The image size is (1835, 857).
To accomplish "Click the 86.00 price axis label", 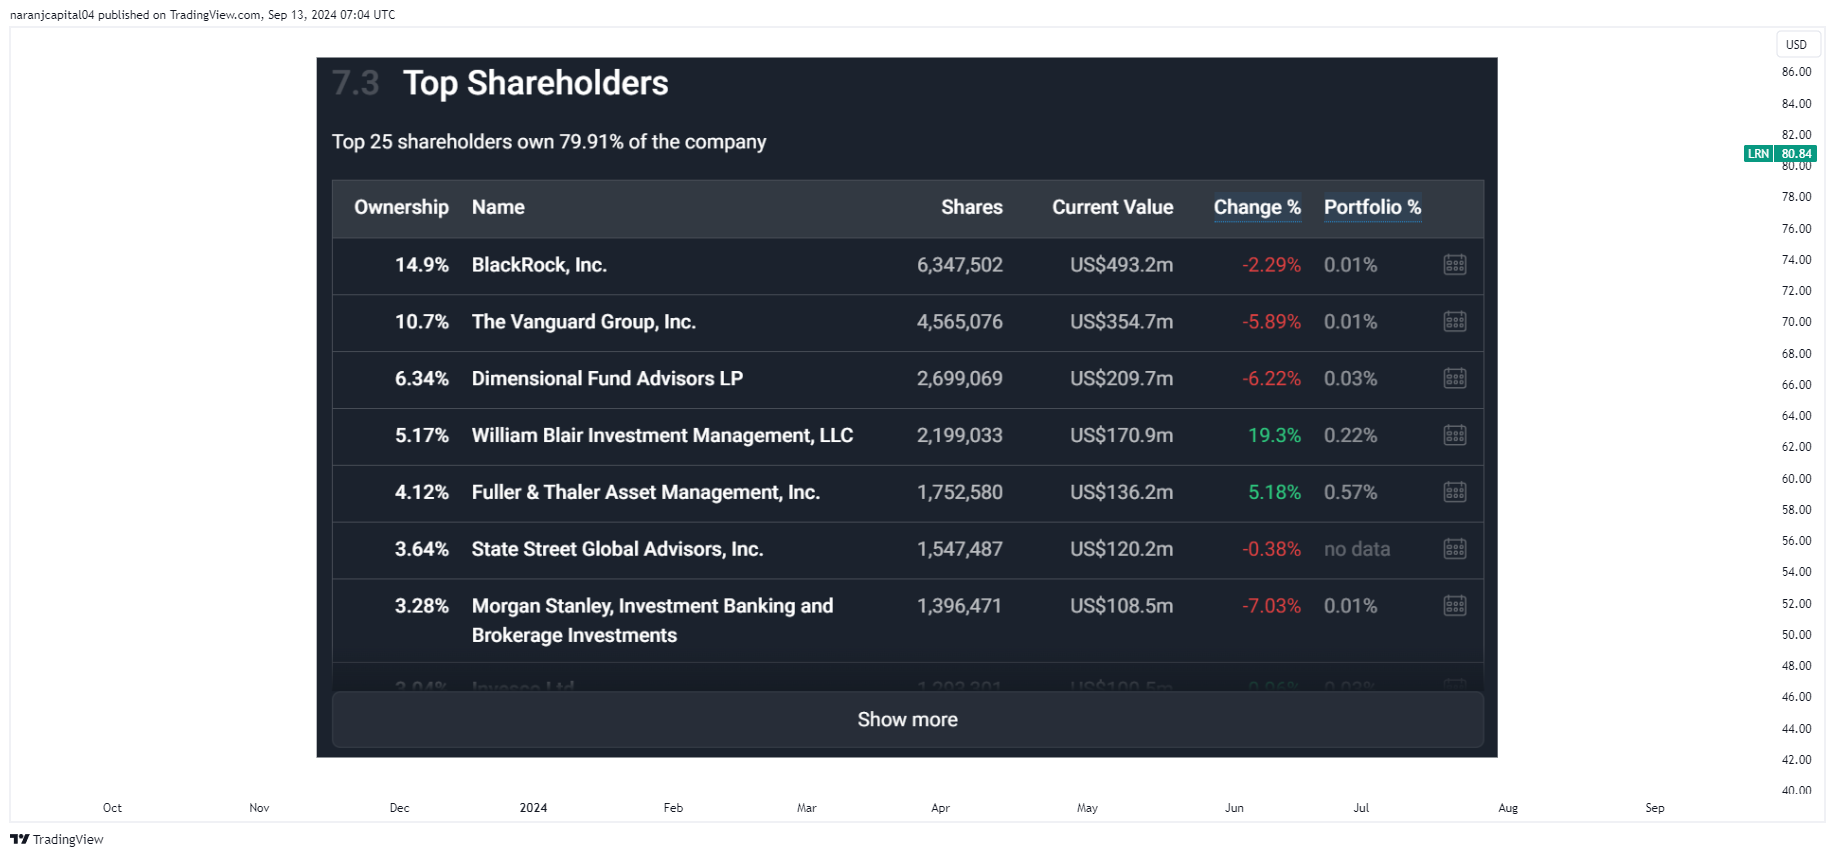I will click(x=1796, y=72).
